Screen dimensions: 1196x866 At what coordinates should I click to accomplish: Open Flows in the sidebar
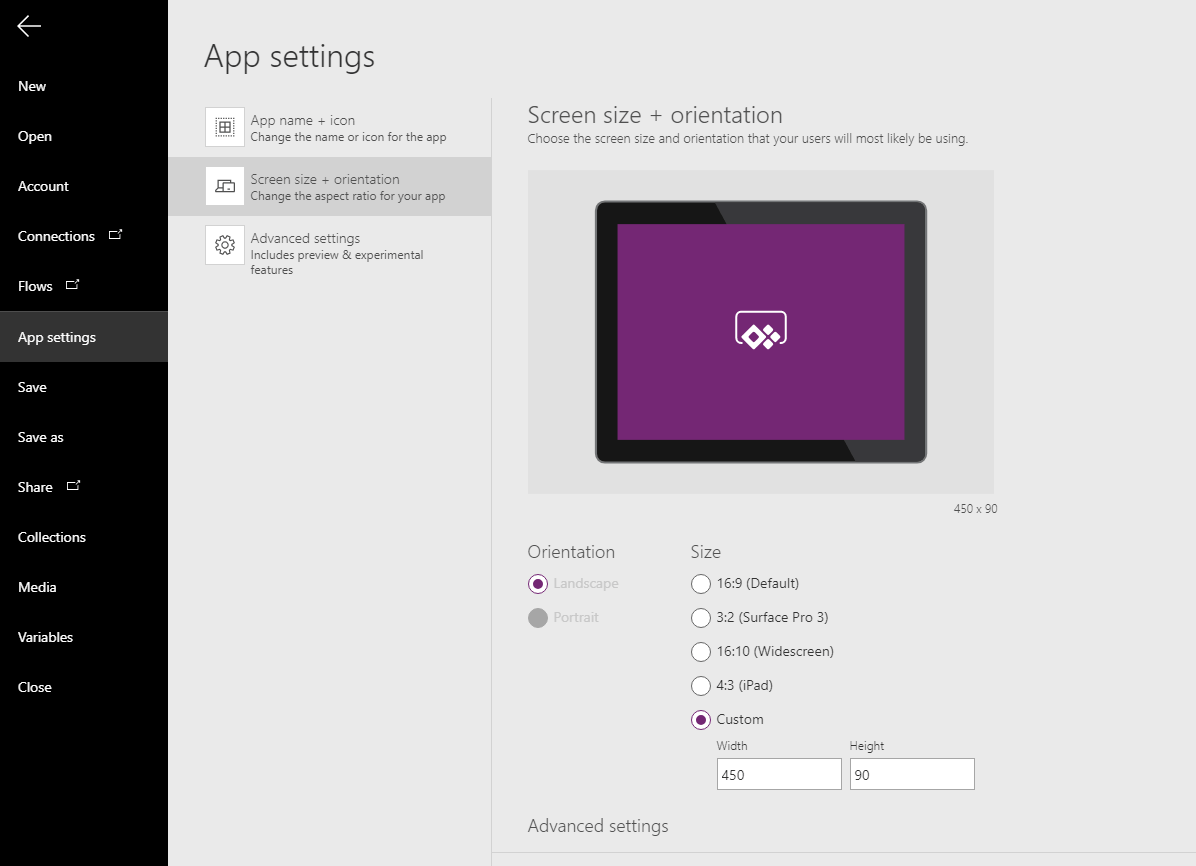(x=84, y=286)
